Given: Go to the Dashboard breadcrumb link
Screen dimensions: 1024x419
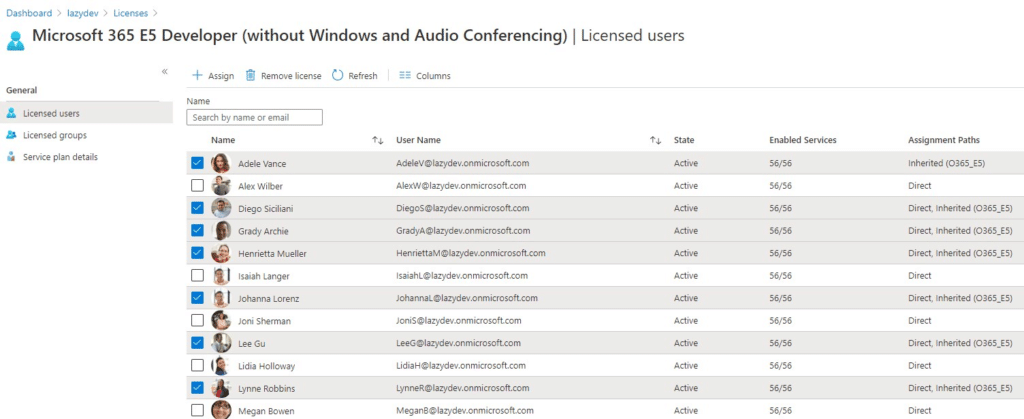Looking at the screenshot, I should [29, 13].
